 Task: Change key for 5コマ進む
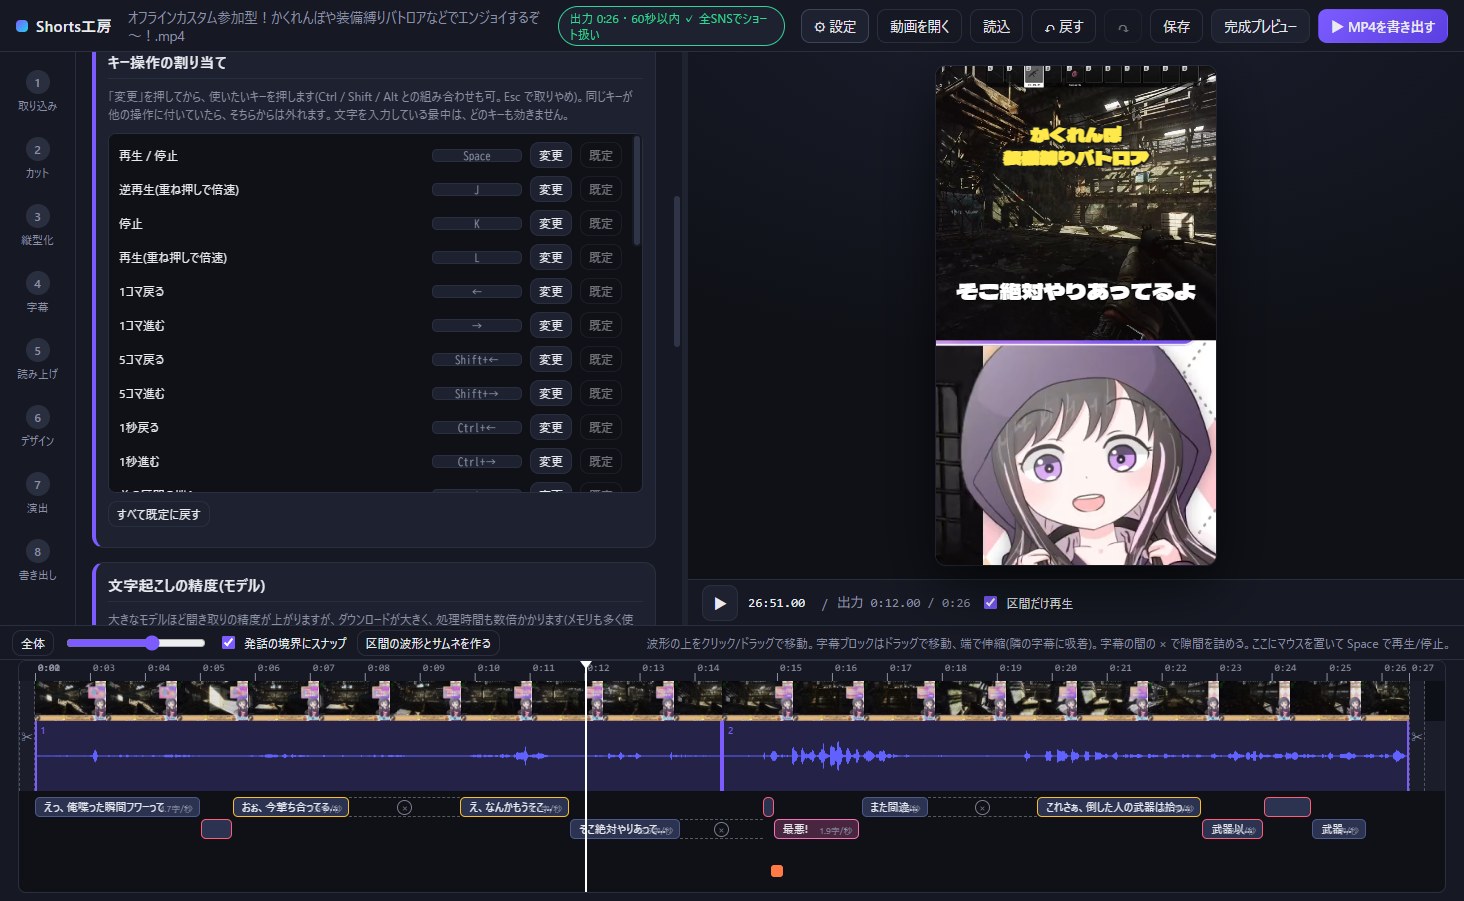pos(550,393)
